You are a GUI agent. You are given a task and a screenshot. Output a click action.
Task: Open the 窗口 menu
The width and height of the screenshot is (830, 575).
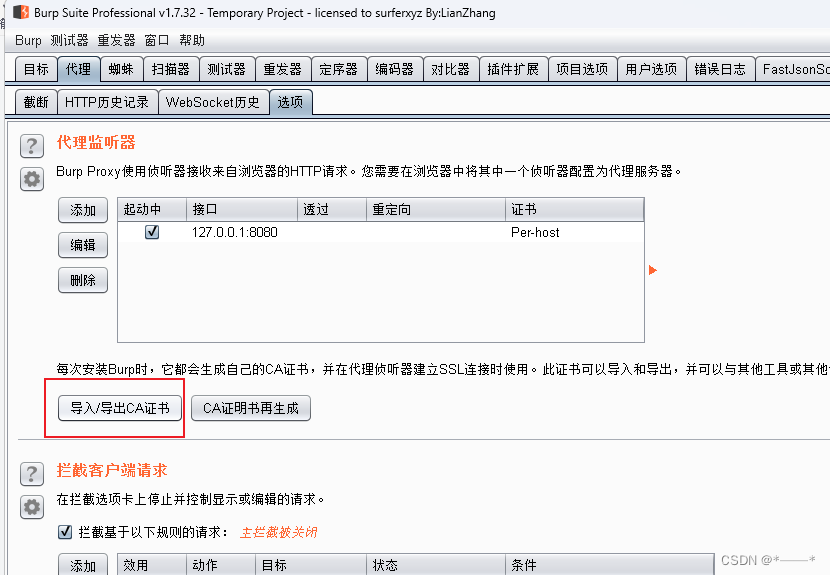pyautogui.click(x=157, y=40)
